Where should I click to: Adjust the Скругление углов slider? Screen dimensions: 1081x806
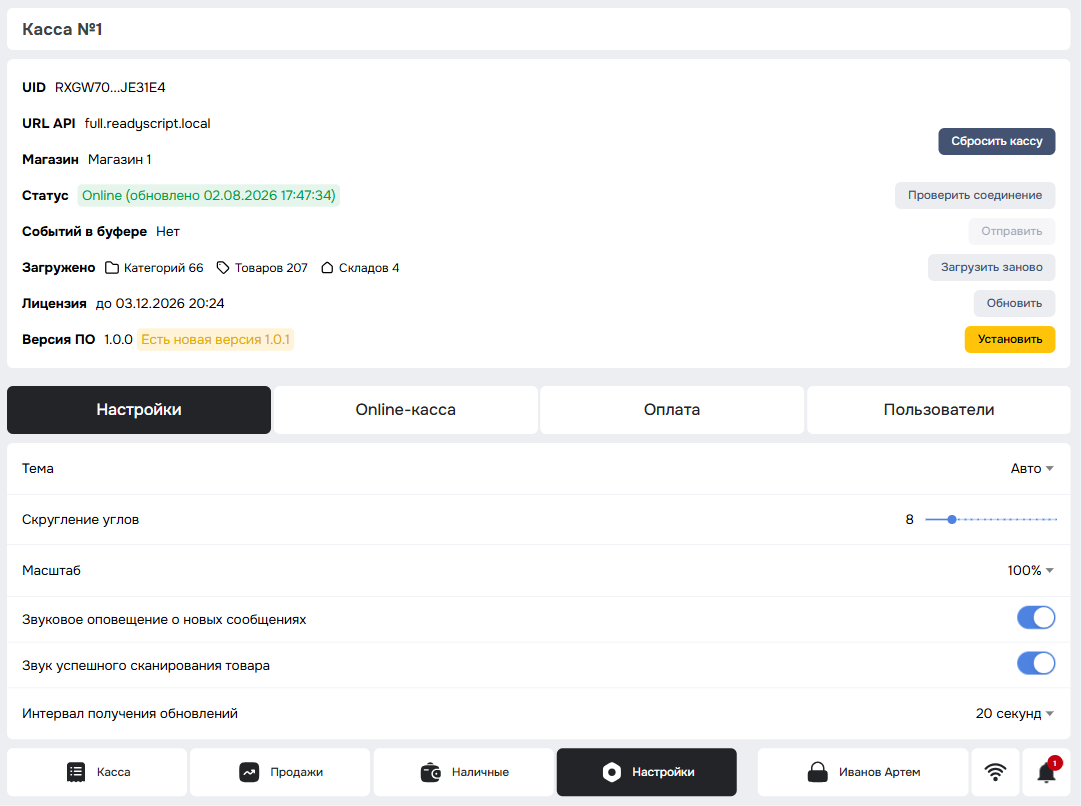[991, 519]
